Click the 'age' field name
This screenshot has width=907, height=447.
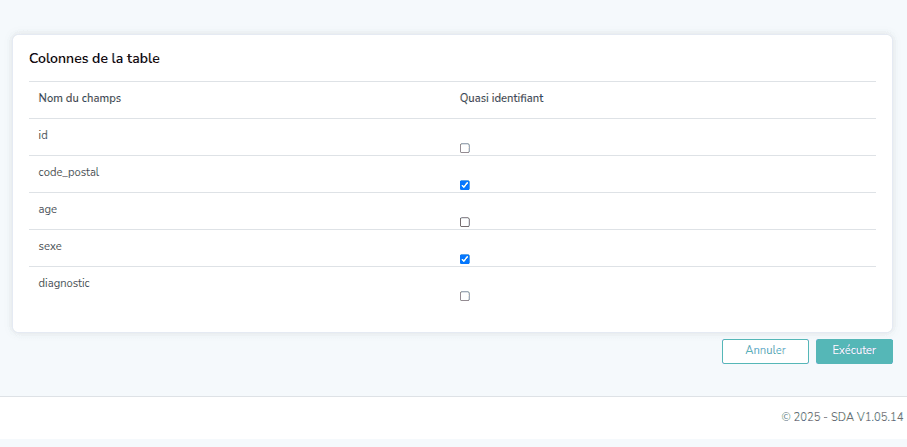[47, 209]
